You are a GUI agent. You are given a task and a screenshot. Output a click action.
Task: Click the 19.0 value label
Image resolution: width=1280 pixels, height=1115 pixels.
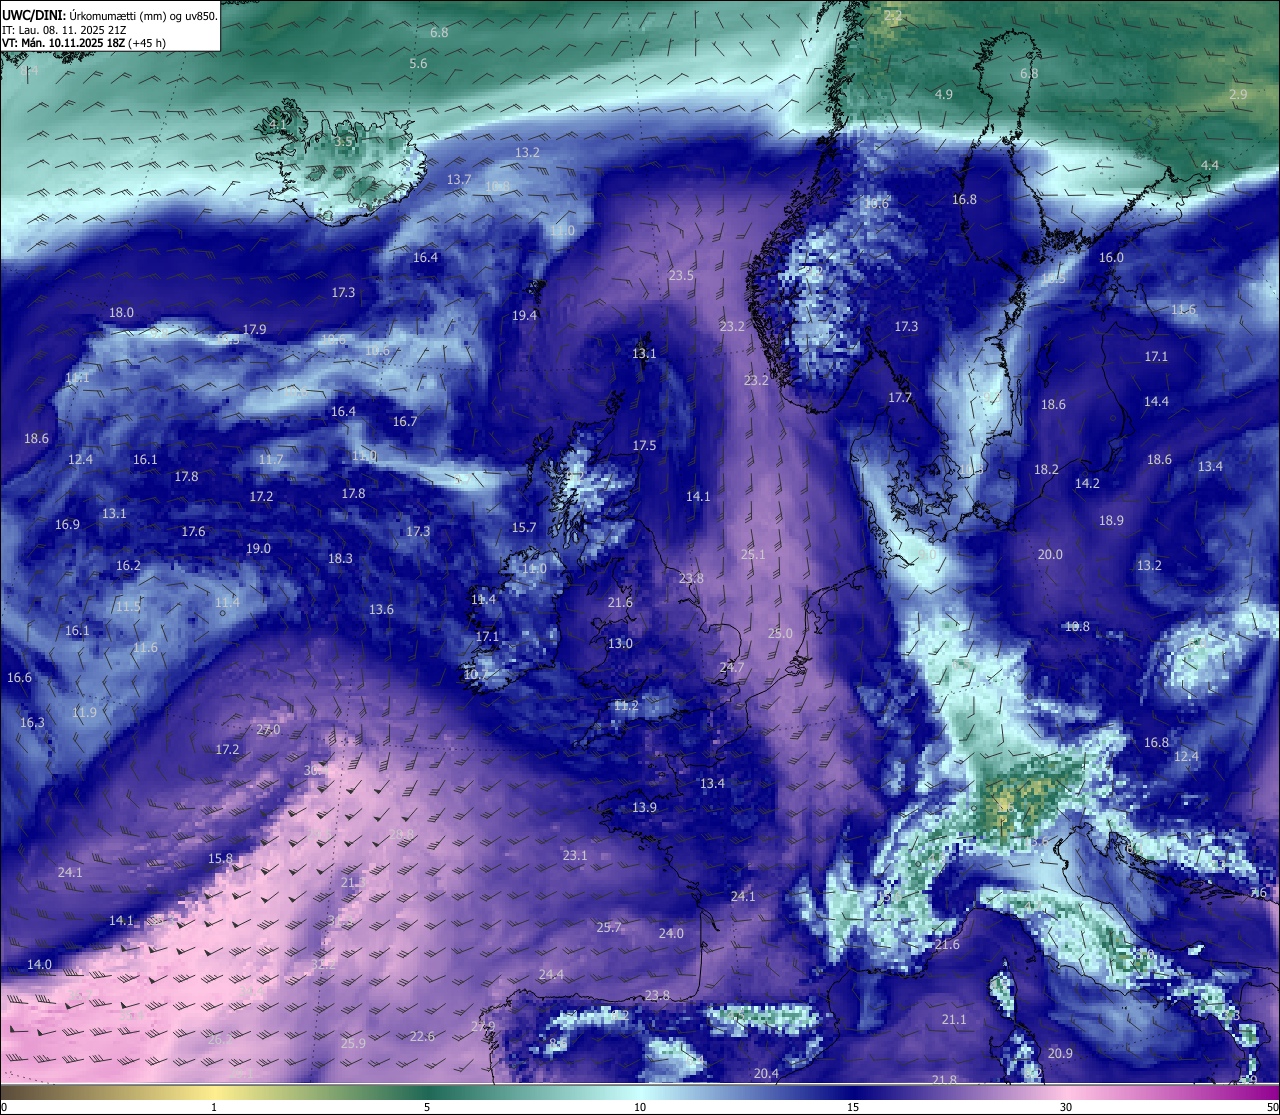click(x=258, y=548)
